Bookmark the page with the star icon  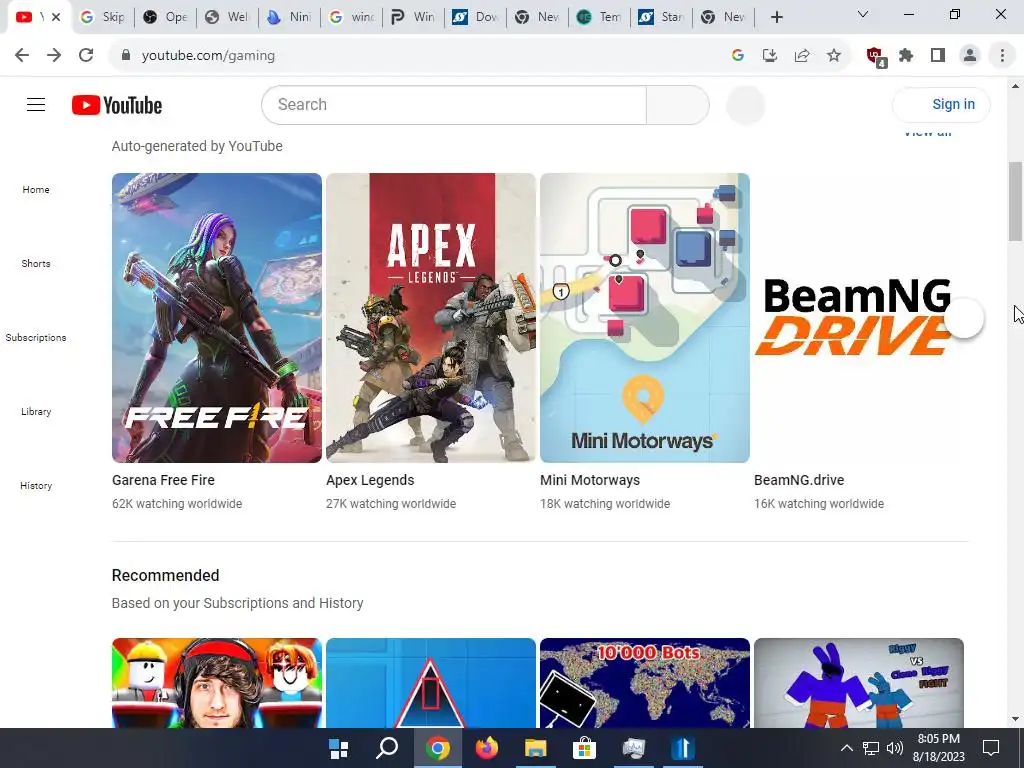(834, 56)
